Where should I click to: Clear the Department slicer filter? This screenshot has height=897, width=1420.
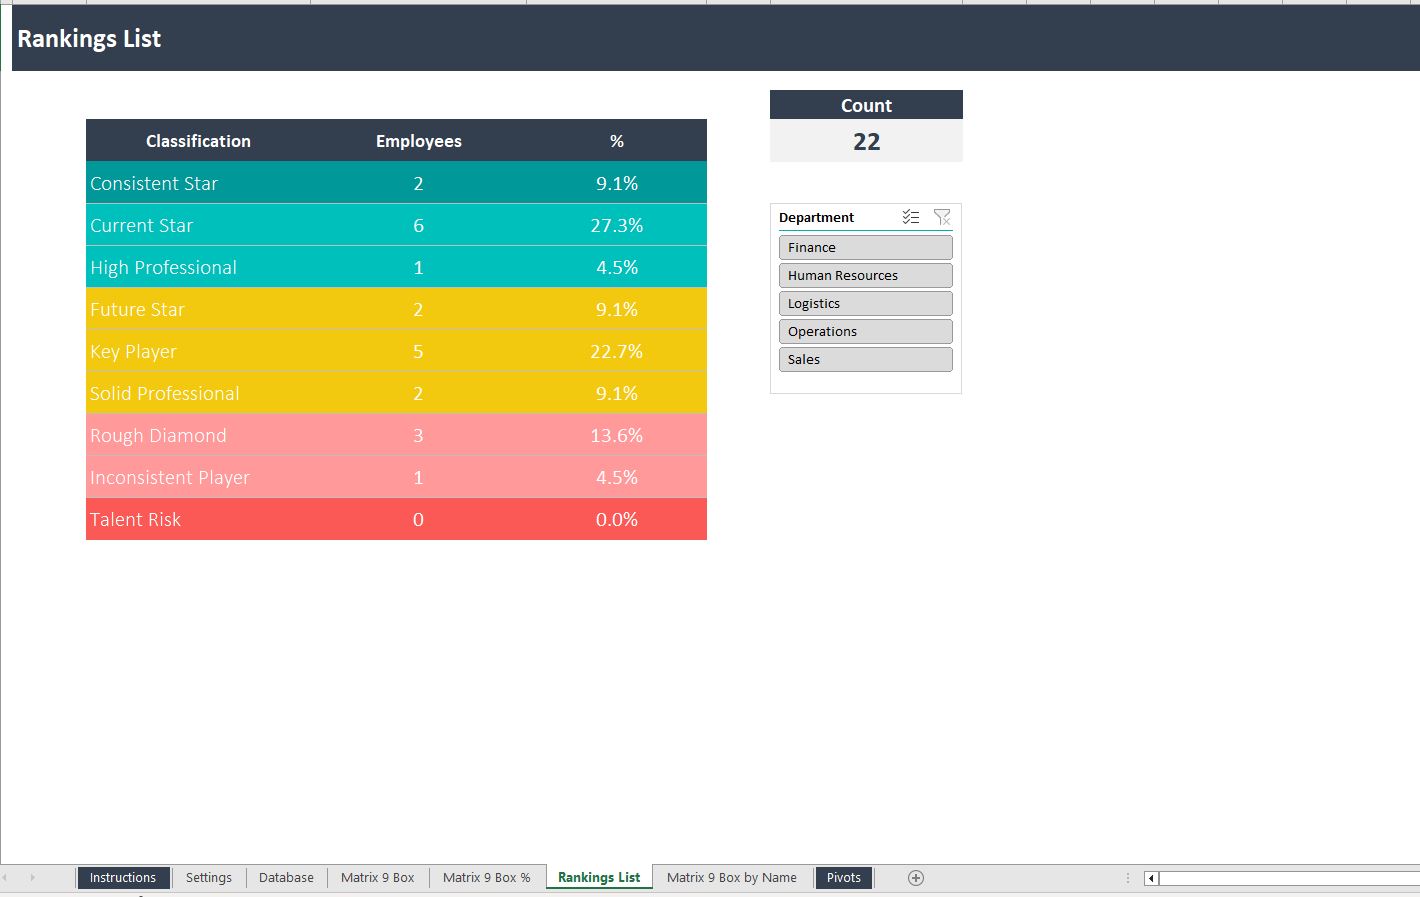pyautogui.click(x=941, y=217)
